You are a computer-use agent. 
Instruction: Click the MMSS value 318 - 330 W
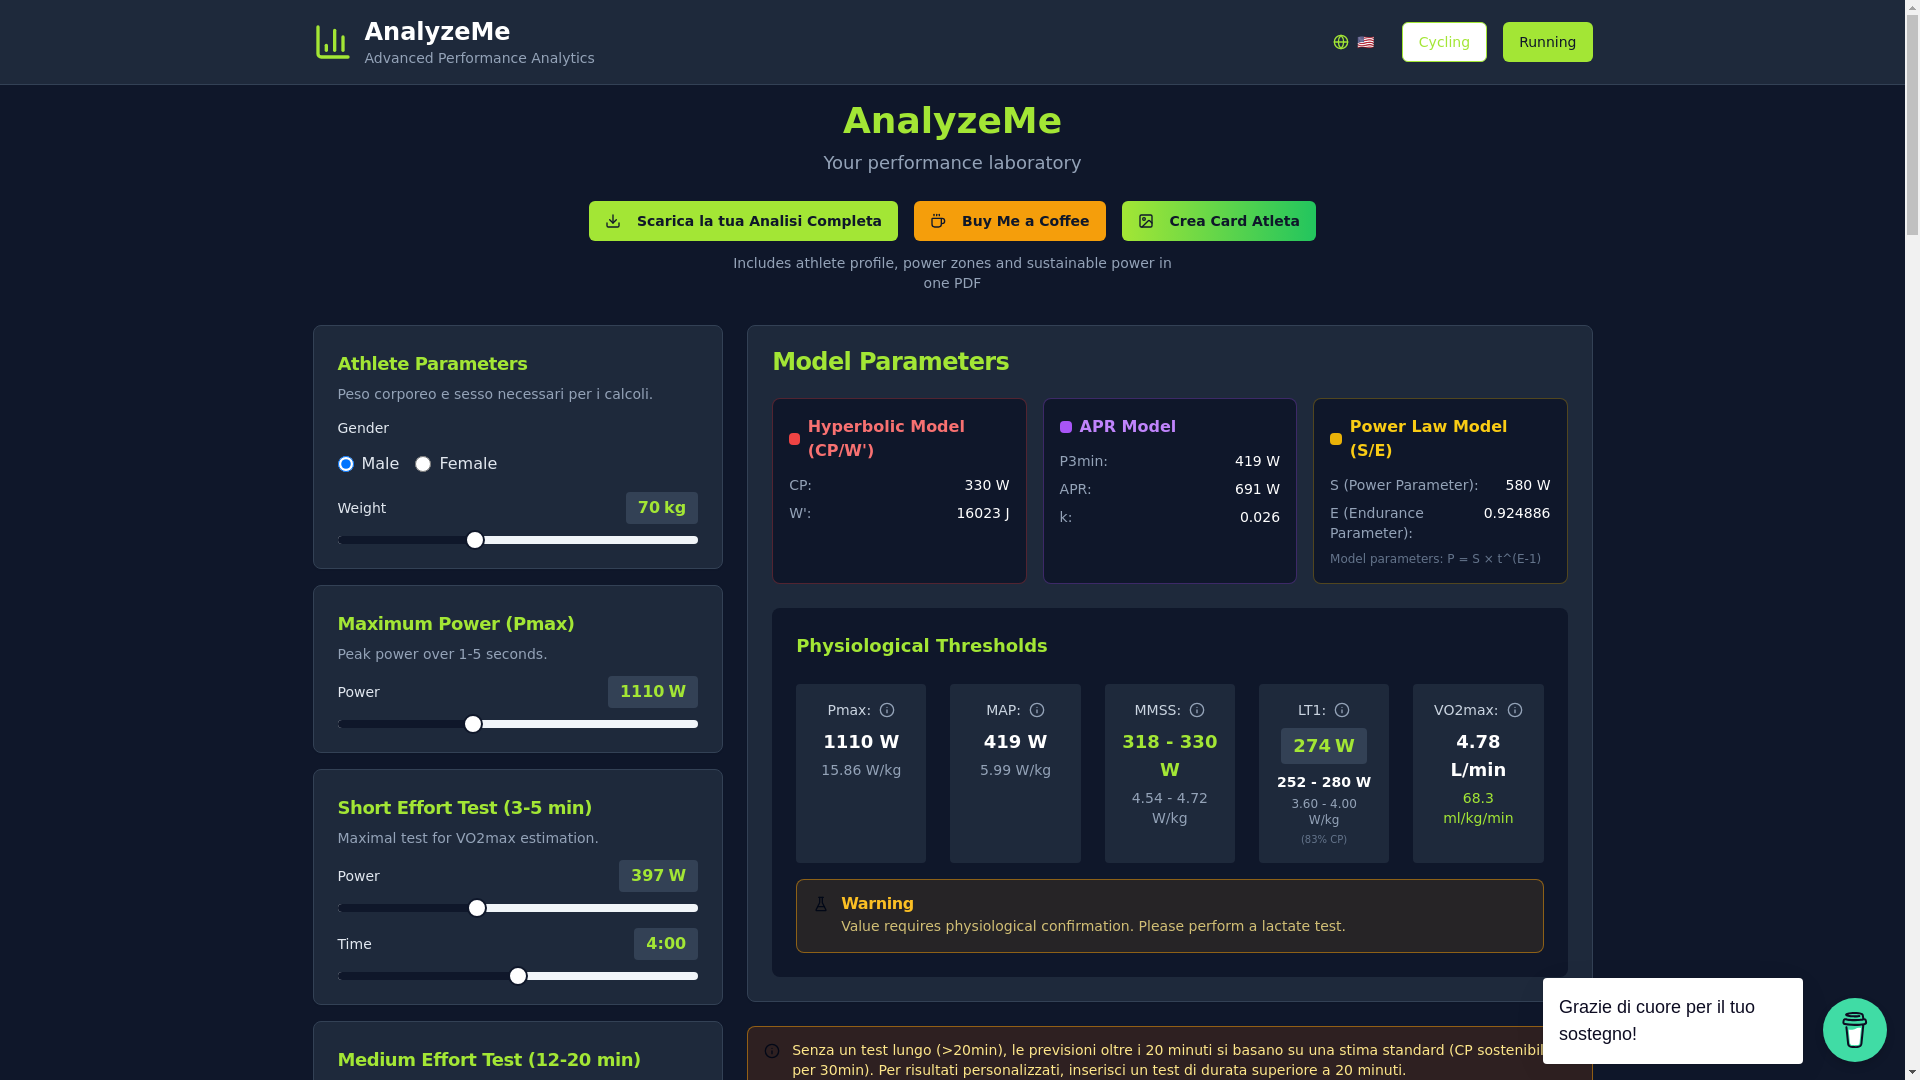[x=1170, y=756]
